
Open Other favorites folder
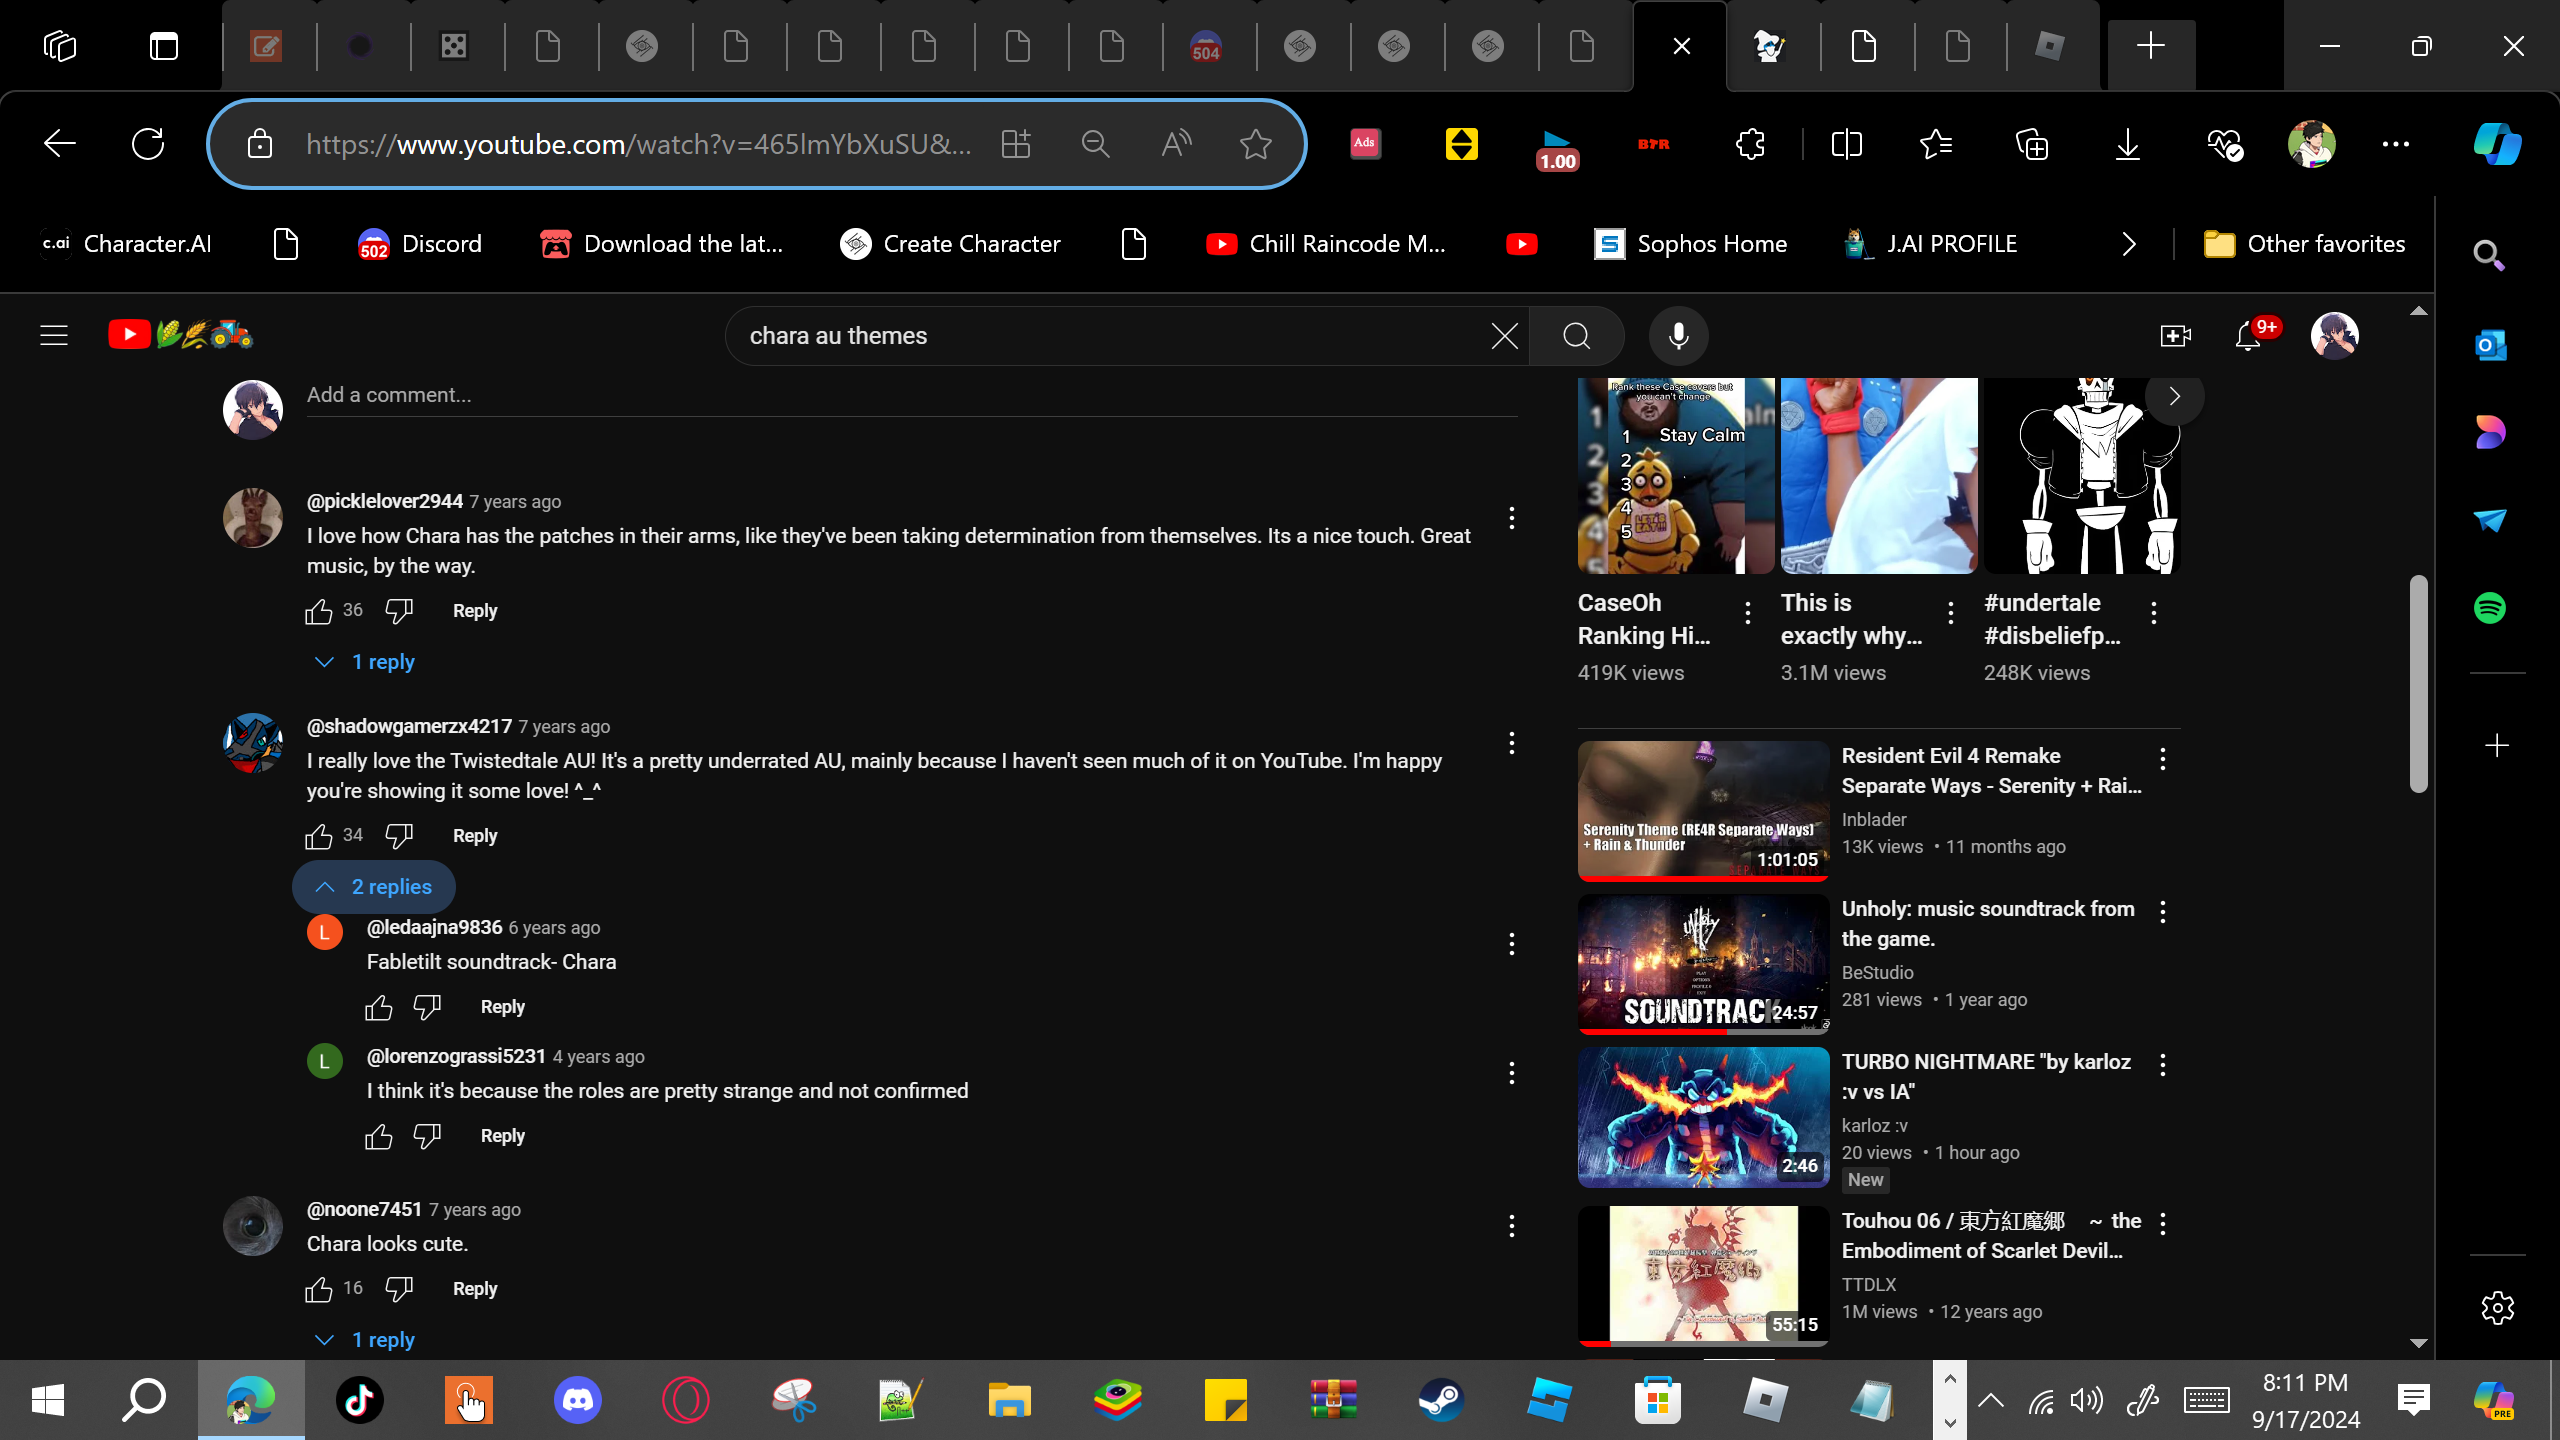click(2304, 244)
